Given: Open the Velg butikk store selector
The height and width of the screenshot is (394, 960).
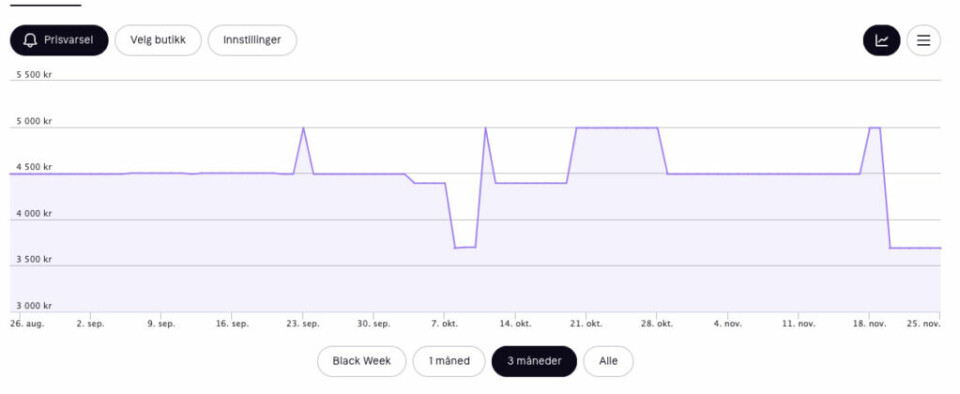Looking at the screenshot, I should [x=158, y=40].
